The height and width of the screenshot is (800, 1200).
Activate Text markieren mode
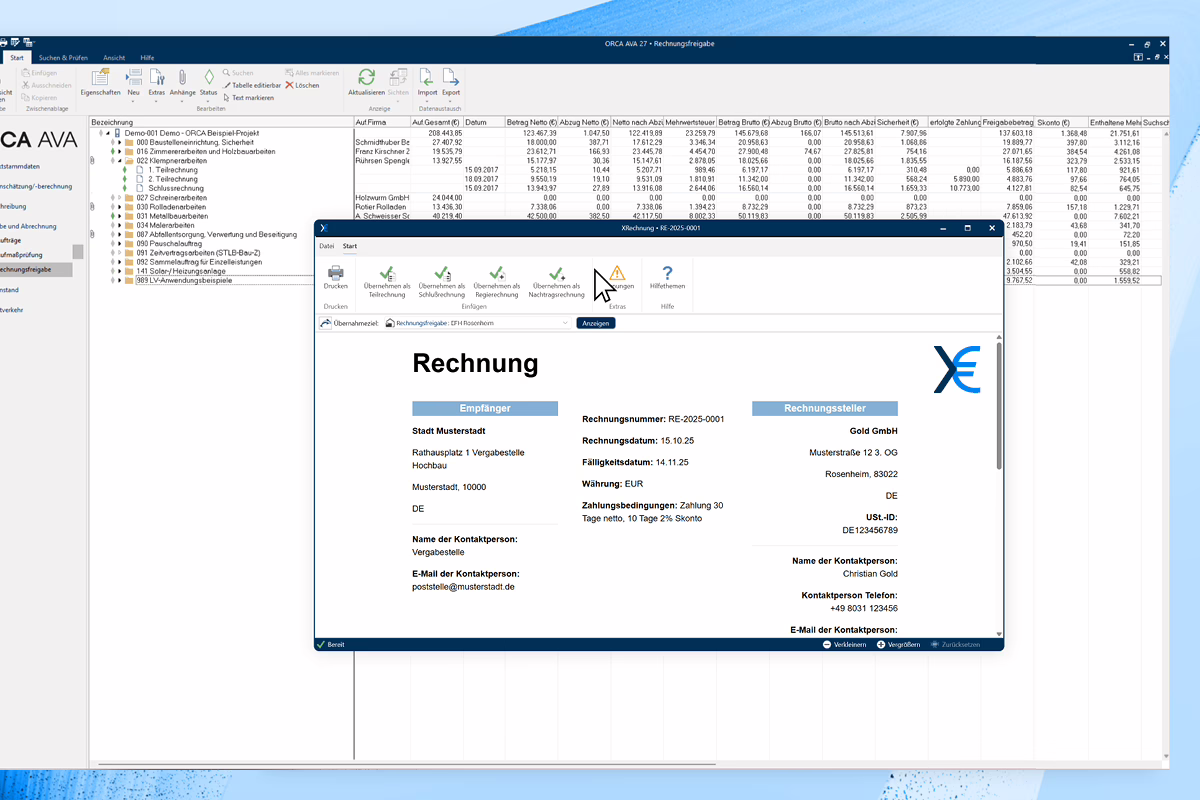(249, 98)
